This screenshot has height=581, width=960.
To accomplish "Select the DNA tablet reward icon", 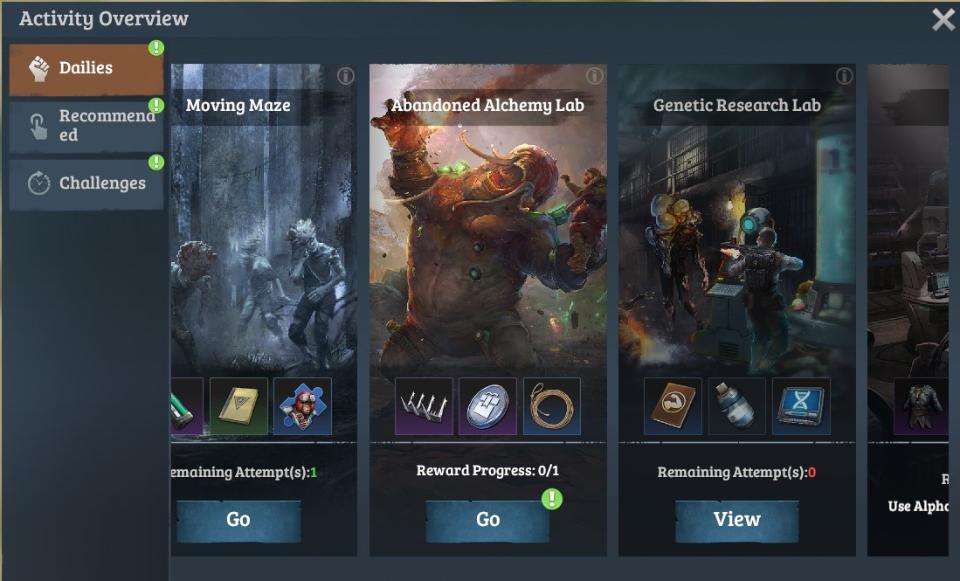I will click(x=801, y=407).
